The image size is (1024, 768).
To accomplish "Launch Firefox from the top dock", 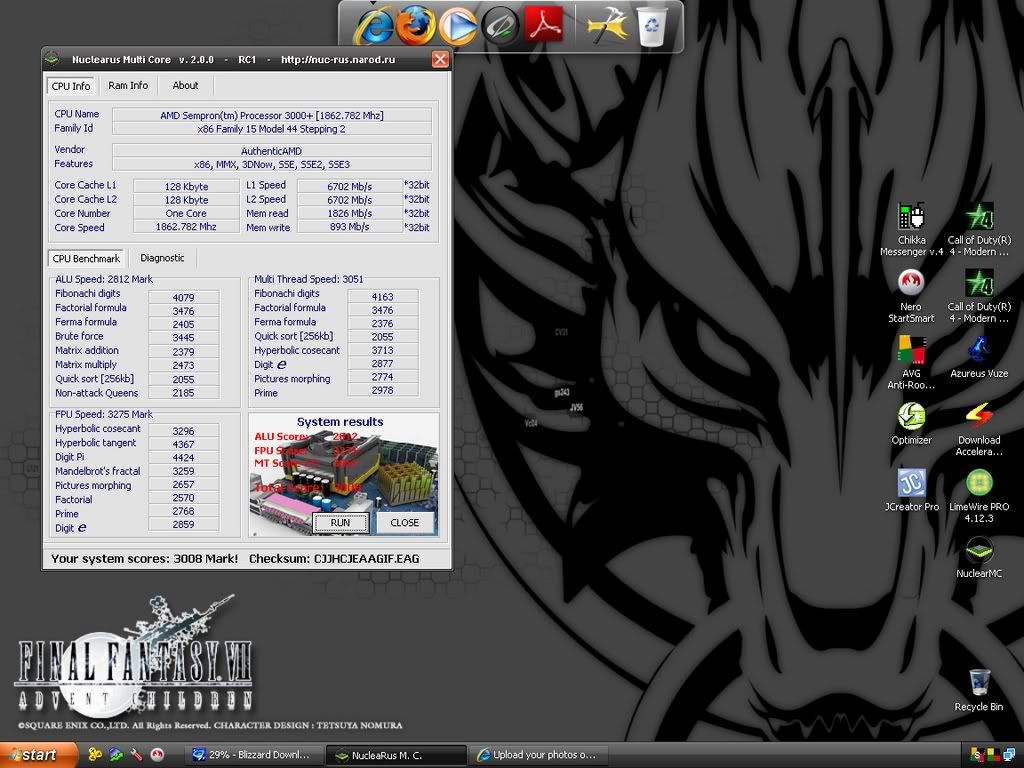I will (415, 26).
